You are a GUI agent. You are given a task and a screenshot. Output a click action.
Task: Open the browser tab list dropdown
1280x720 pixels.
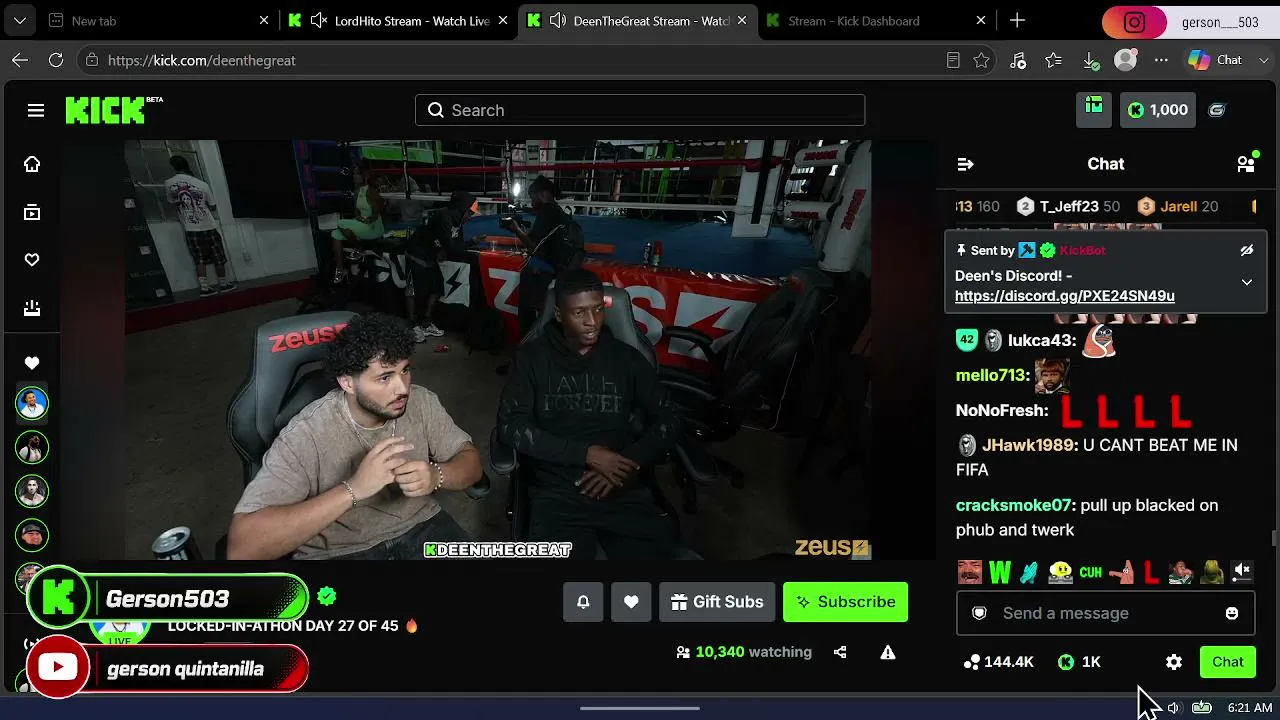click(20, 20)
